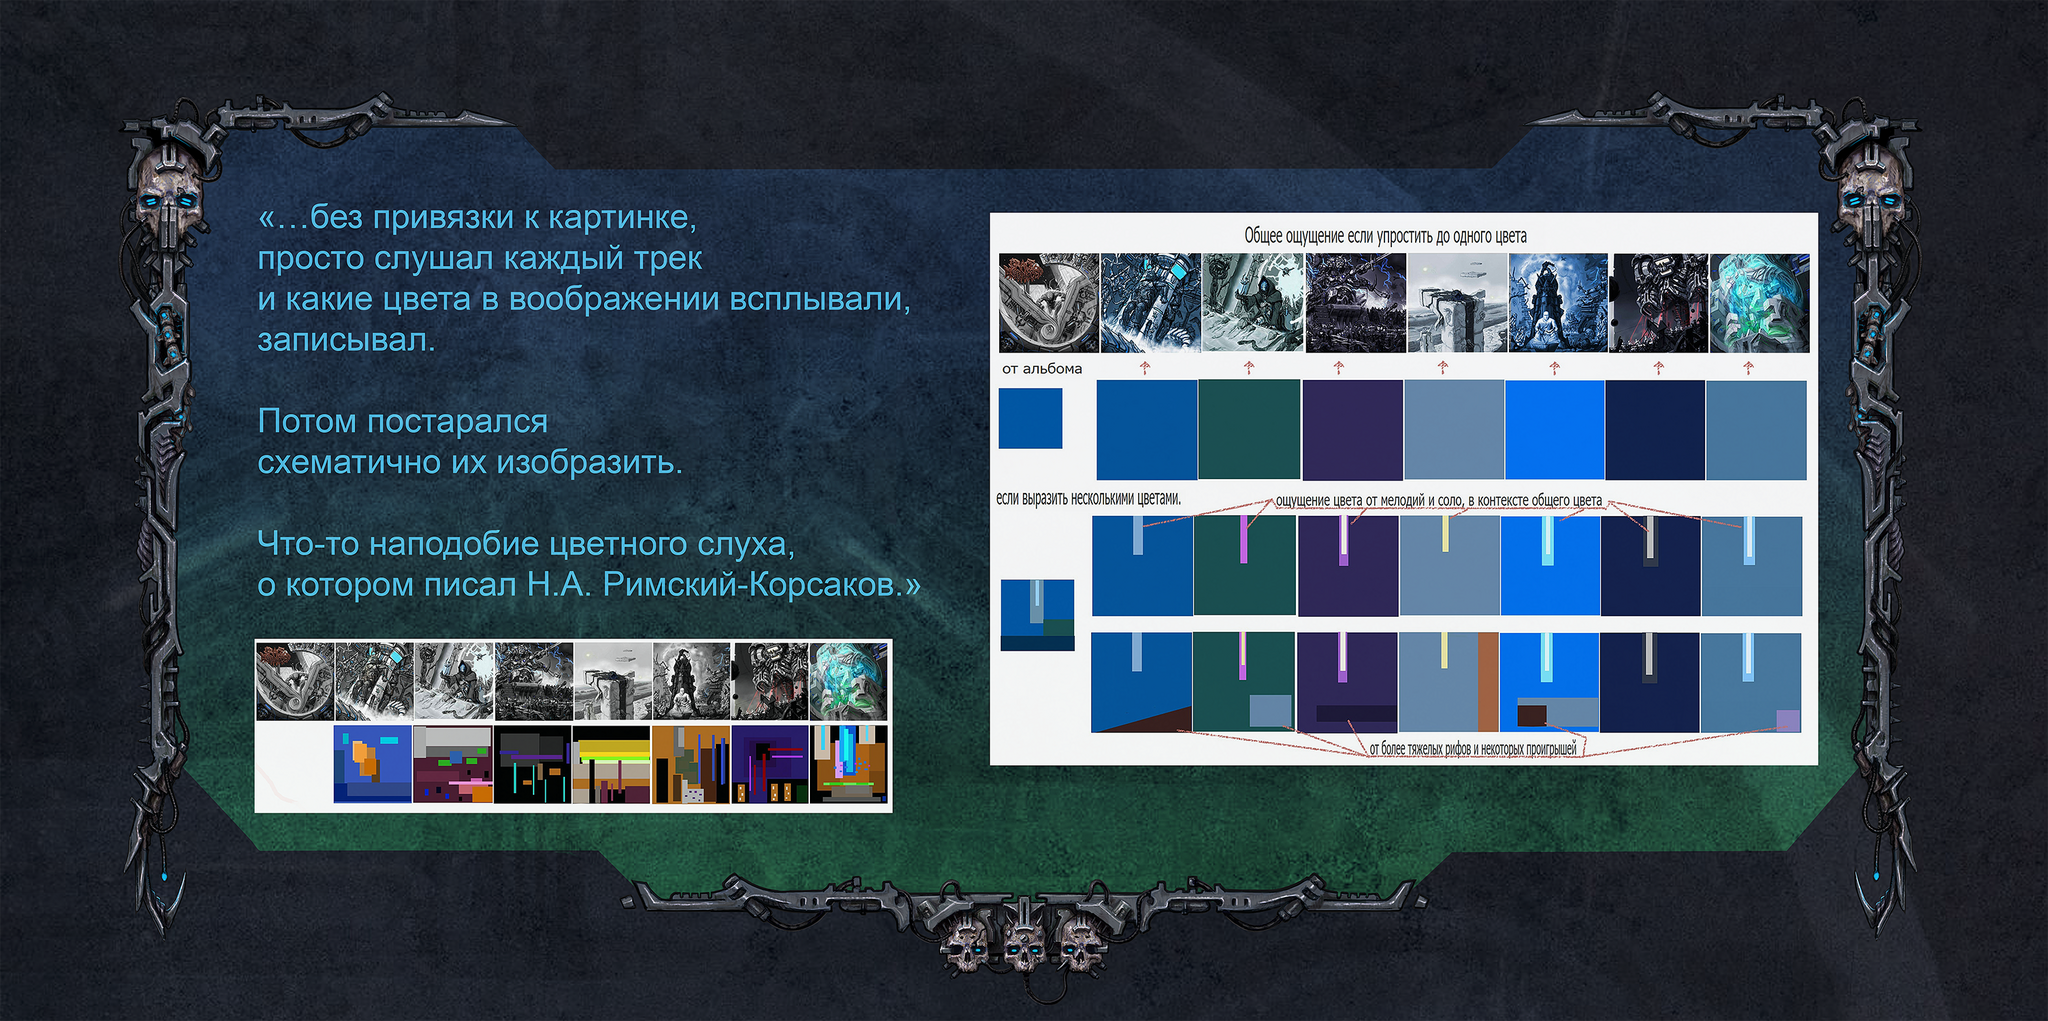The width and height of the screenshot is (2048, 1021).
Task: Select the plain gray-blue swatch in the top row
Action: [x=1454, y=430]
